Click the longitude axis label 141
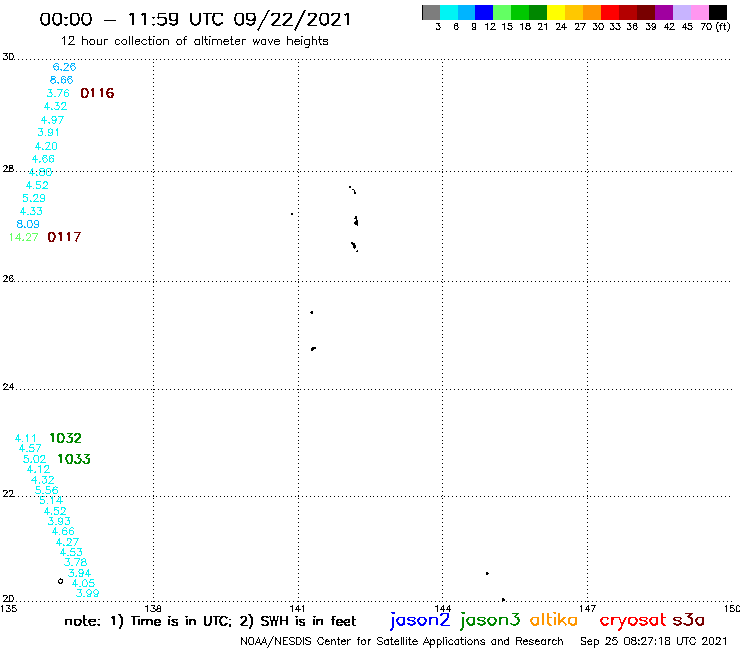 pyautogui.click(x=297, y=608)
